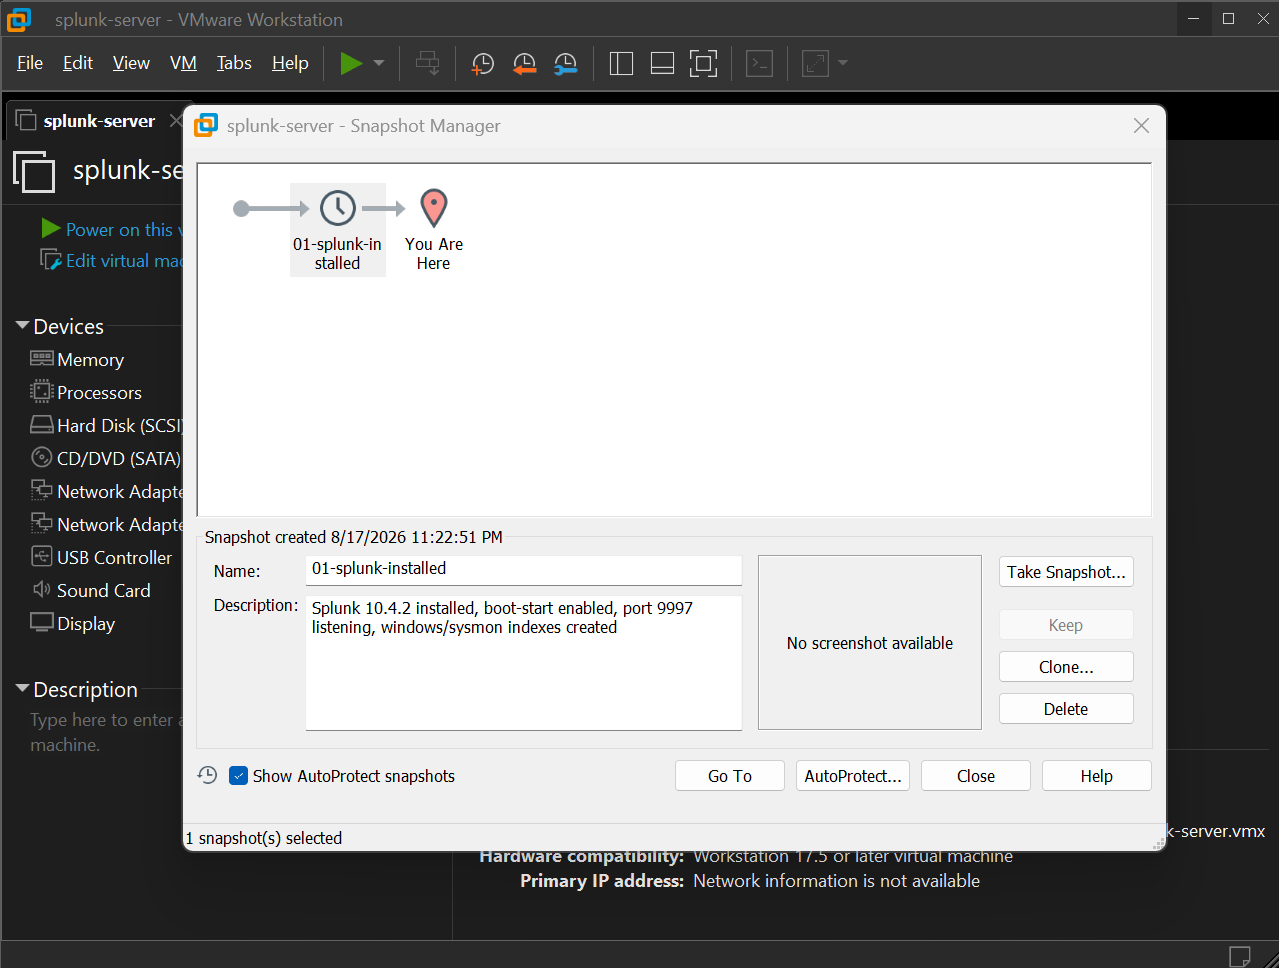This screenshot has height=968, width=1279.
Task: Select the second Network Adapter device row
Action: coord(105,524)
